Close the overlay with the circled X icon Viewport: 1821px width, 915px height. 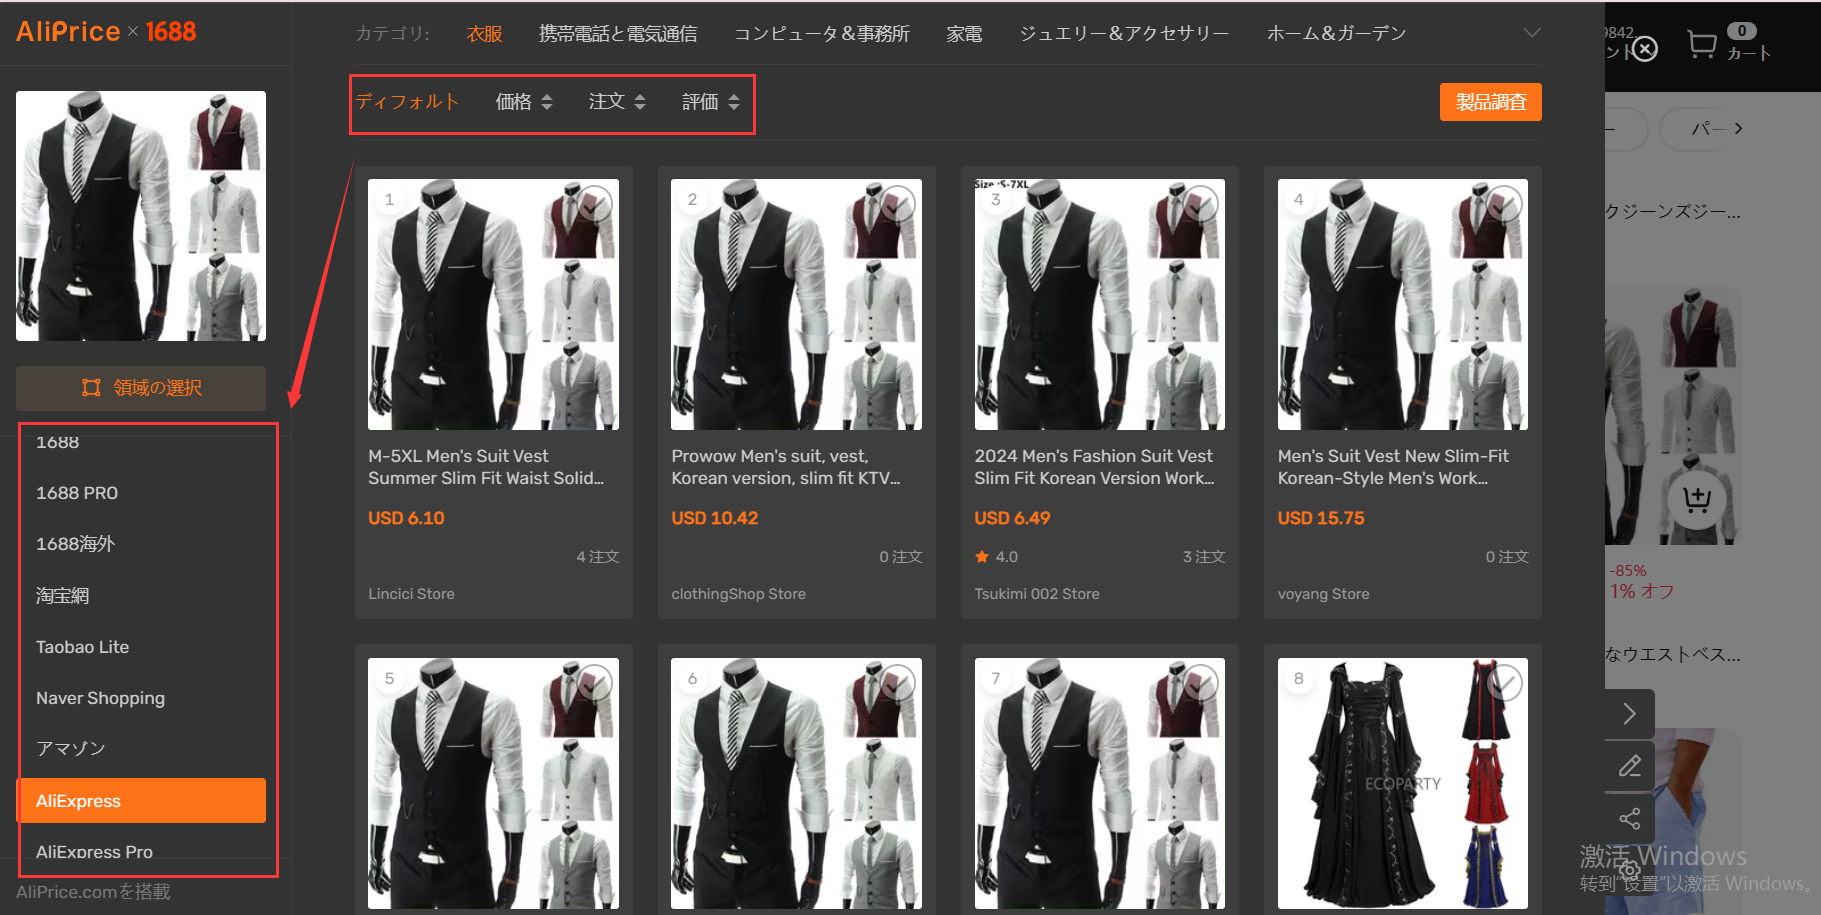click(1645, 48)
